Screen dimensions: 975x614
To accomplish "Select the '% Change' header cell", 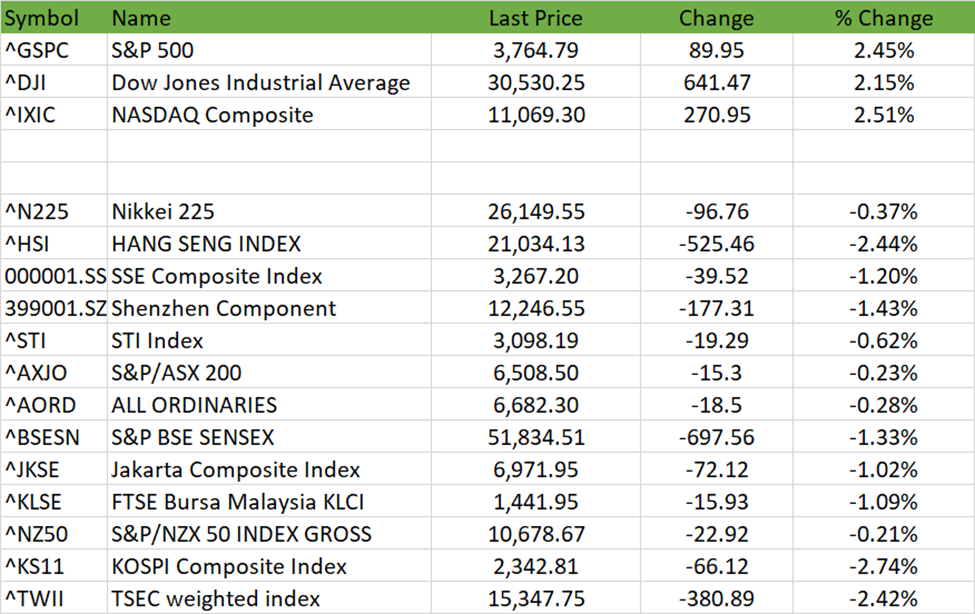I will click(x=884, y=17).
